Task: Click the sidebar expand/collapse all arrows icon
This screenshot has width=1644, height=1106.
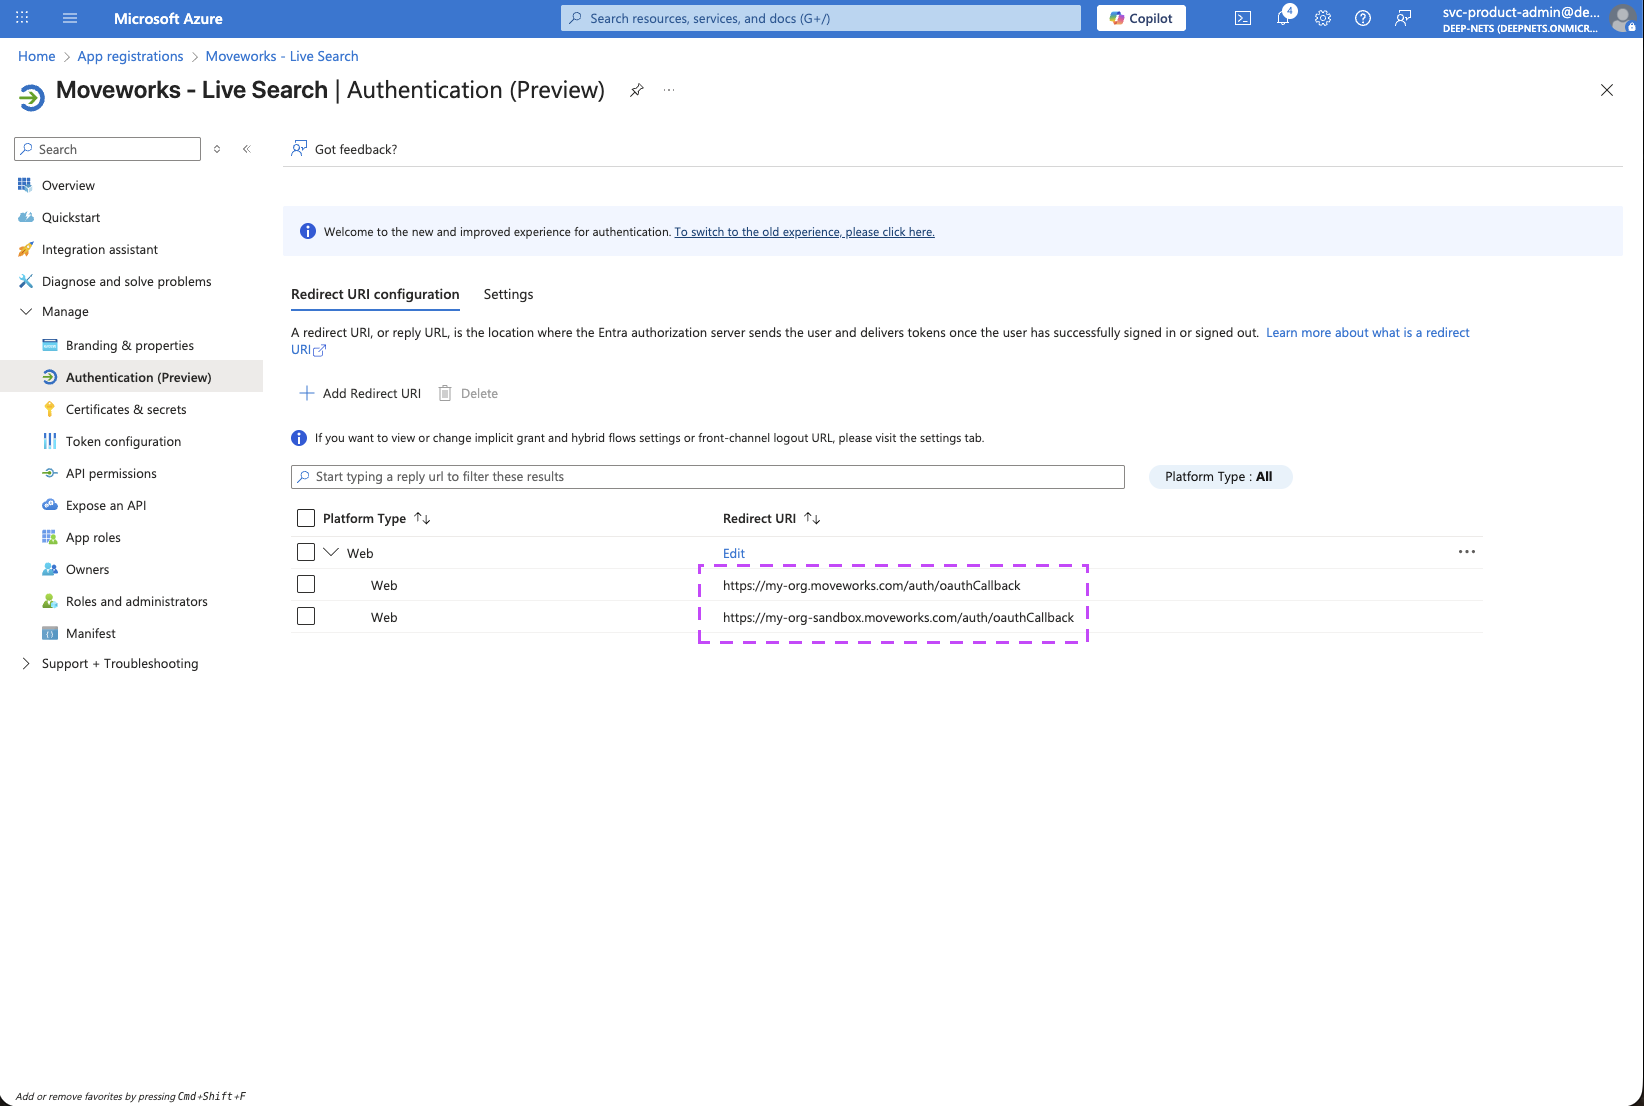Action: [x=217, y=149]
